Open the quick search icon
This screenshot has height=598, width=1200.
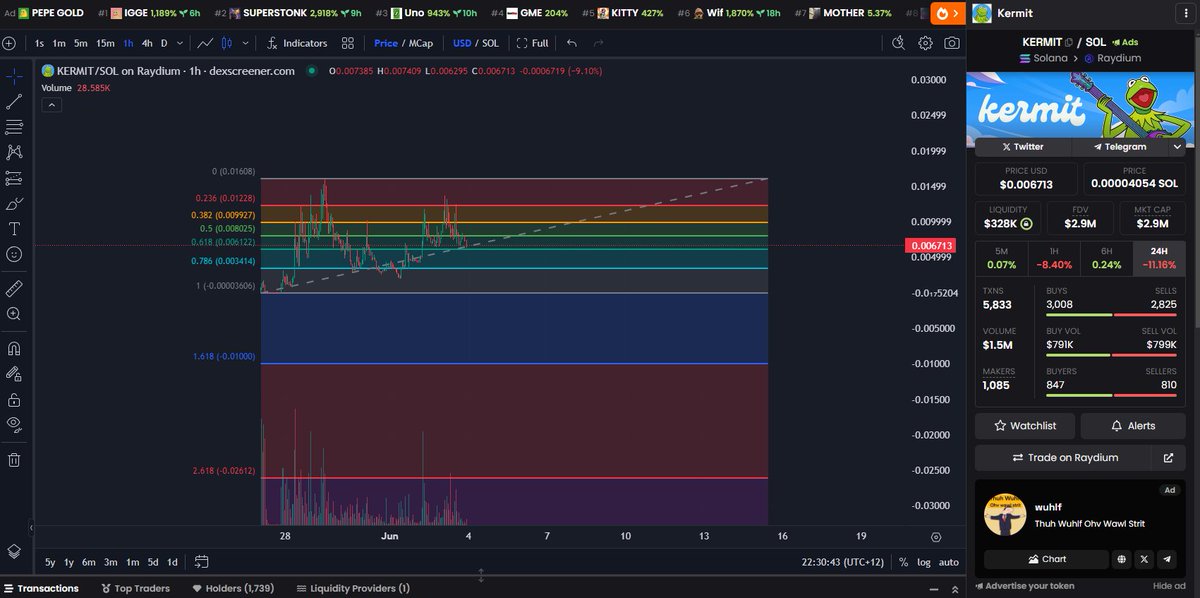[x=898, y=43]
